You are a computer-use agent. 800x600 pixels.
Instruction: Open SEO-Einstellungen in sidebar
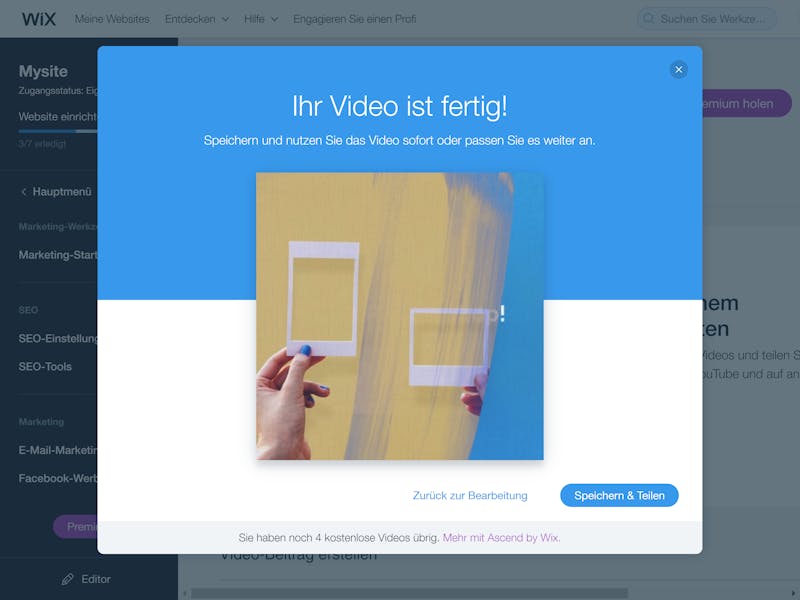[58, 338]
